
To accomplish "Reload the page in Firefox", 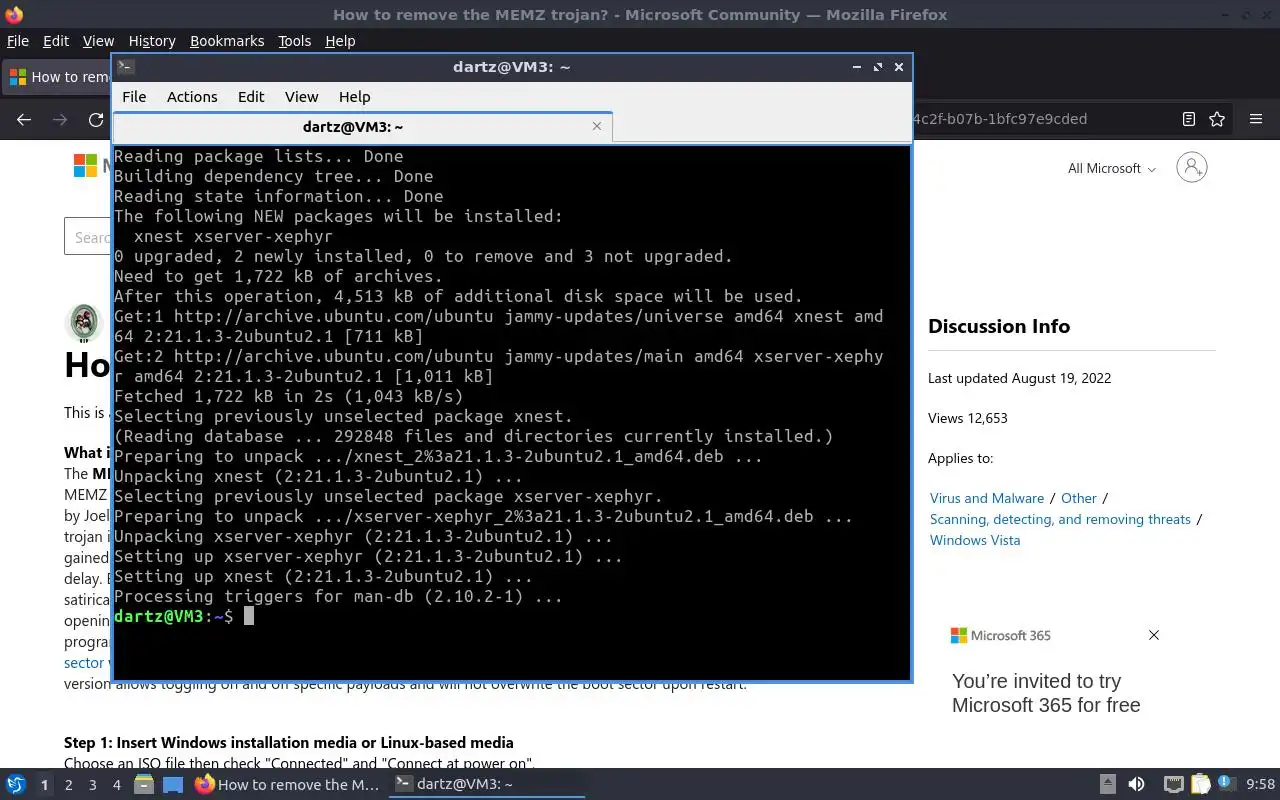I will pos(96,119).
